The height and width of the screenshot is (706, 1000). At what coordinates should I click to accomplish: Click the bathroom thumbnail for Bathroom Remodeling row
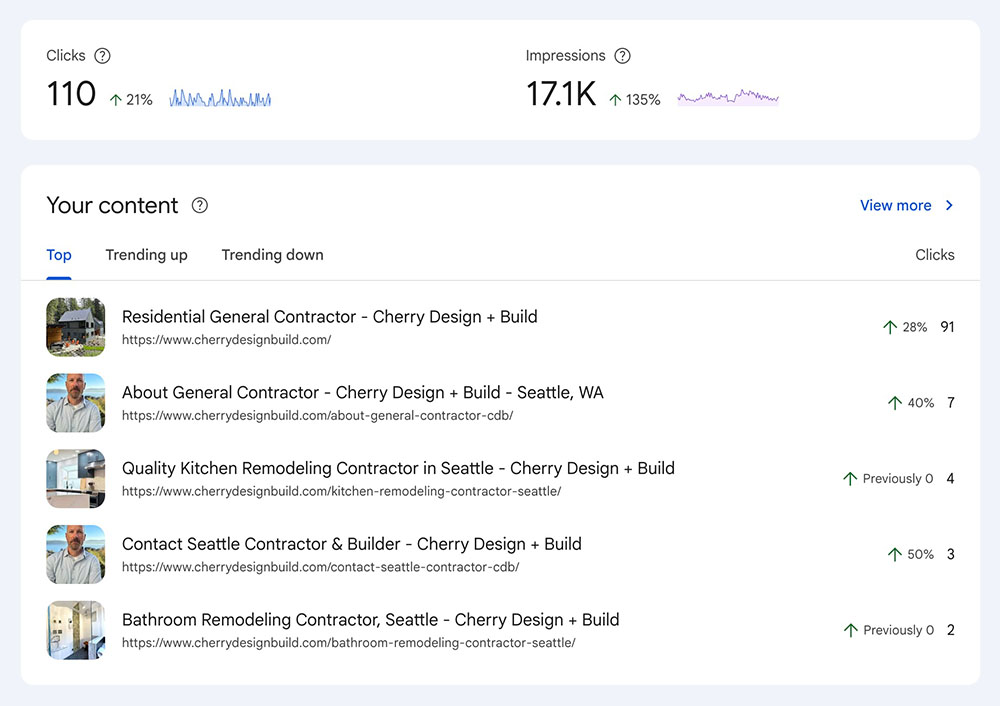pyautogui.click(x=76, y=630)
